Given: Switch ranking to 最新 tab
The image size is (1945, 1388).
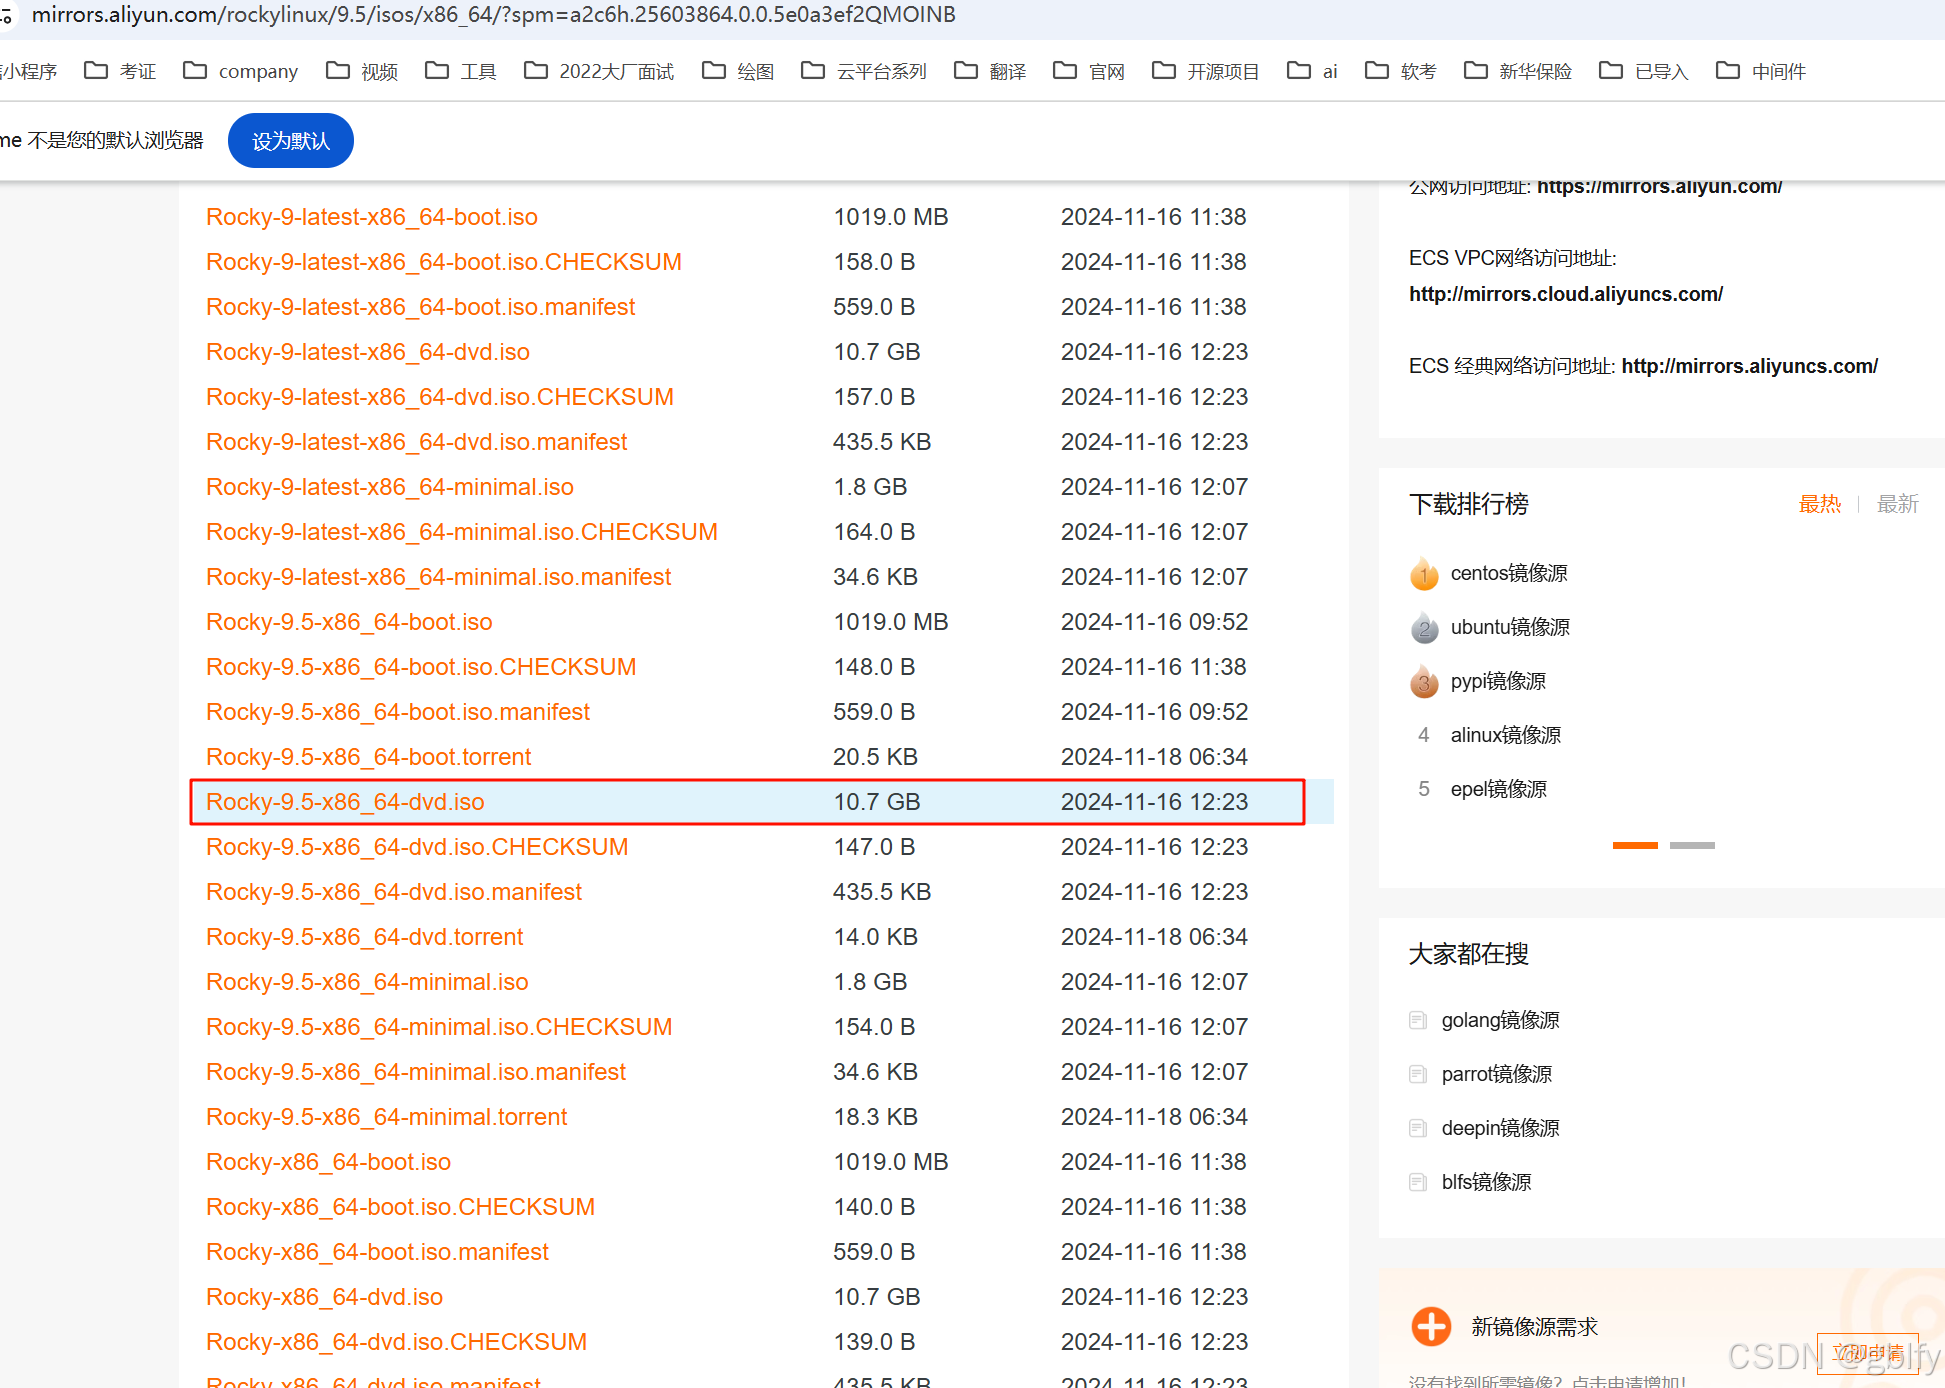Looking at the screenshot, I should [x=1897, y=504].
